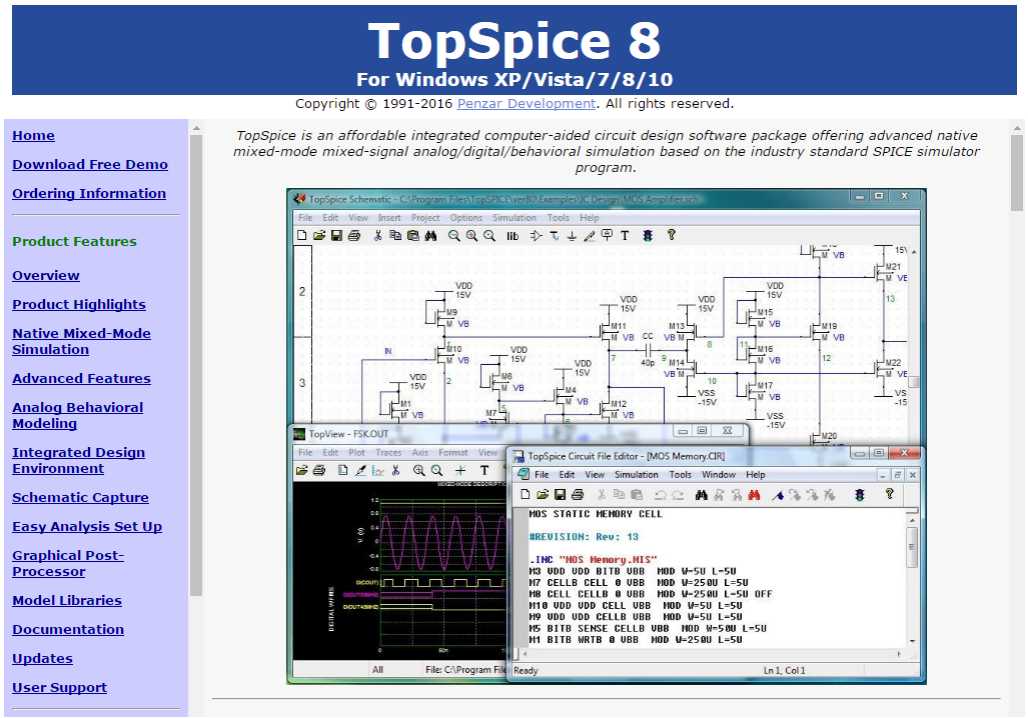Select the ground symbol tool in Schematic toolbar
Screen dimensions: 1028x718
(572, 236)
